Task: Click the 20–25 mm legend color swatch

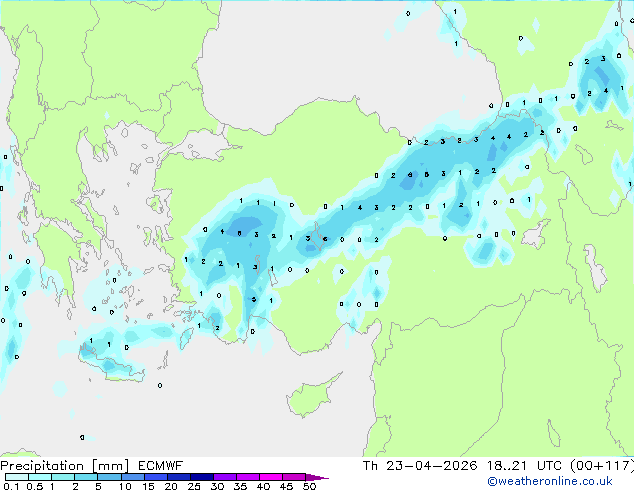Action: (x=179, y=477)
